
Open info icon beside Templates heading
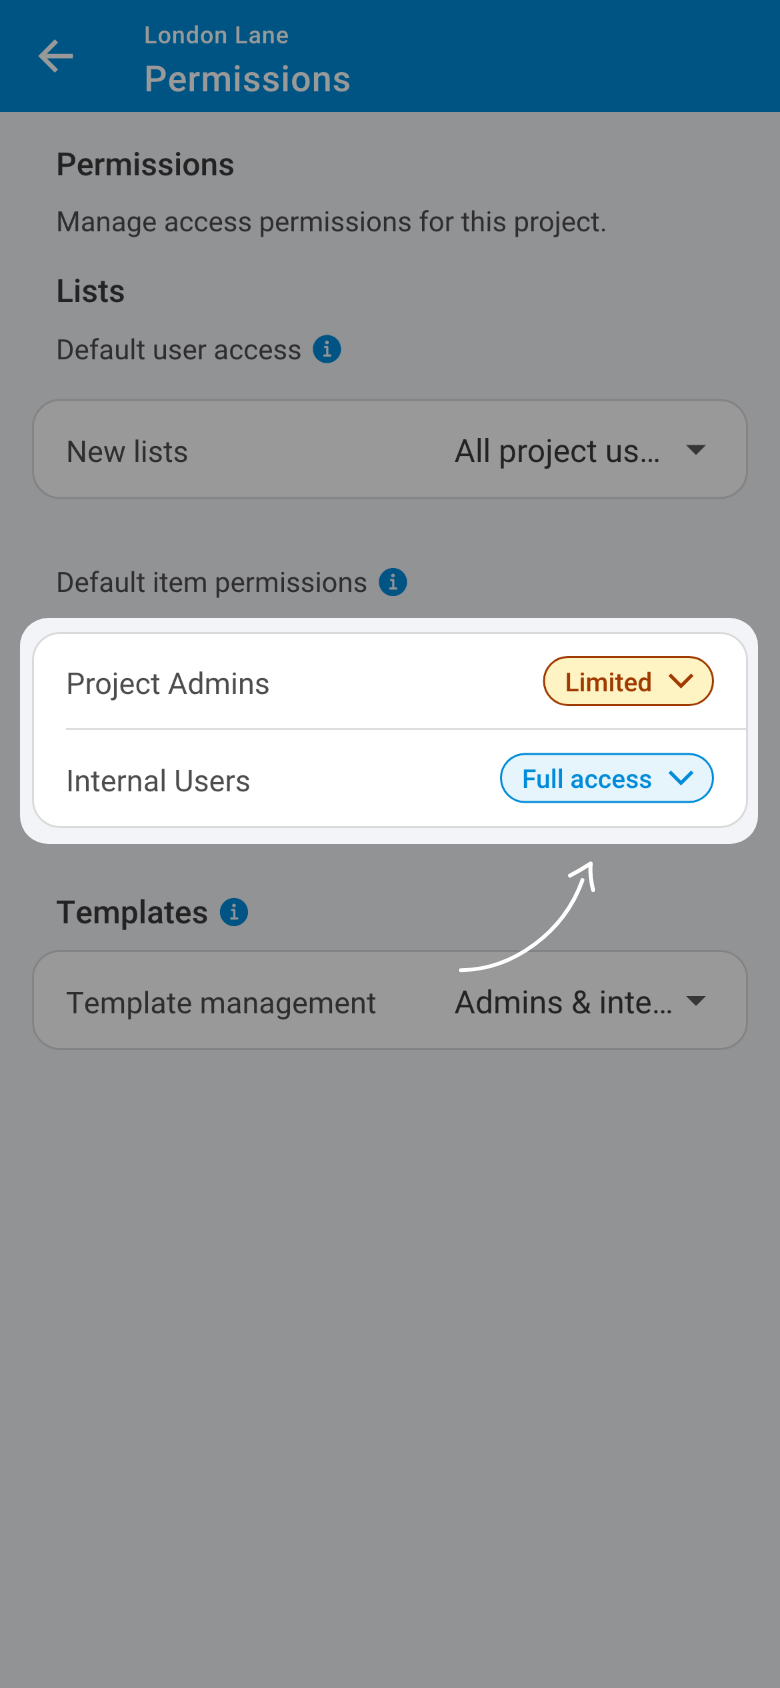tap(234, 912)
